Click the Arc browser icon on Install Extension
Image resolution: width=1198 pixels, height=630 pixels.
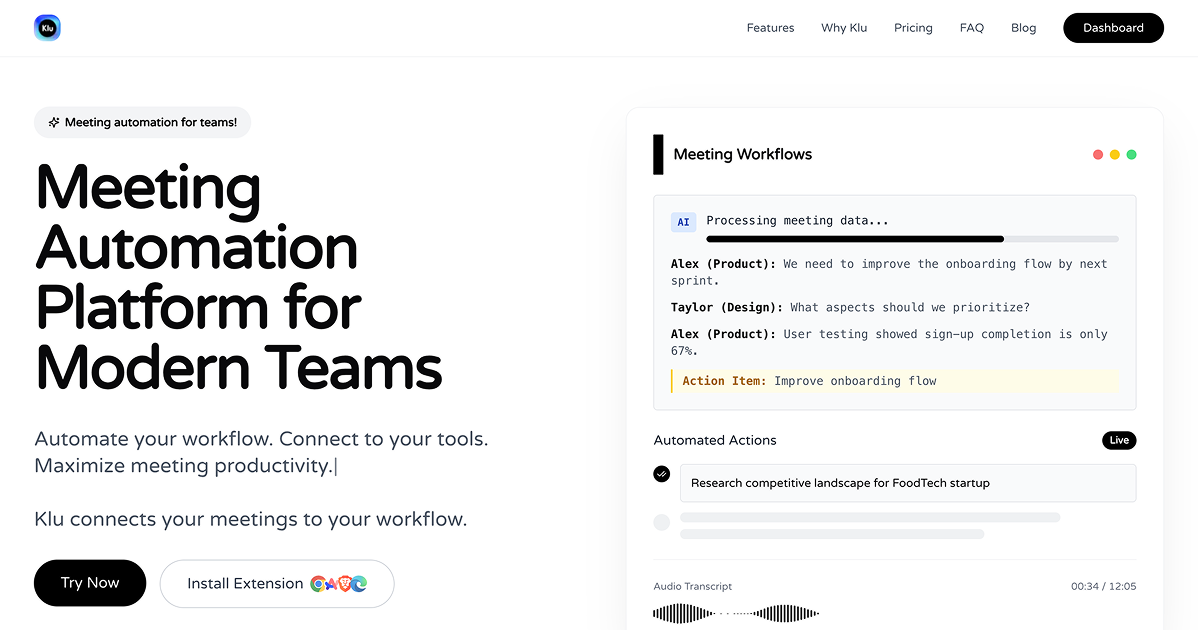[331, 583]
